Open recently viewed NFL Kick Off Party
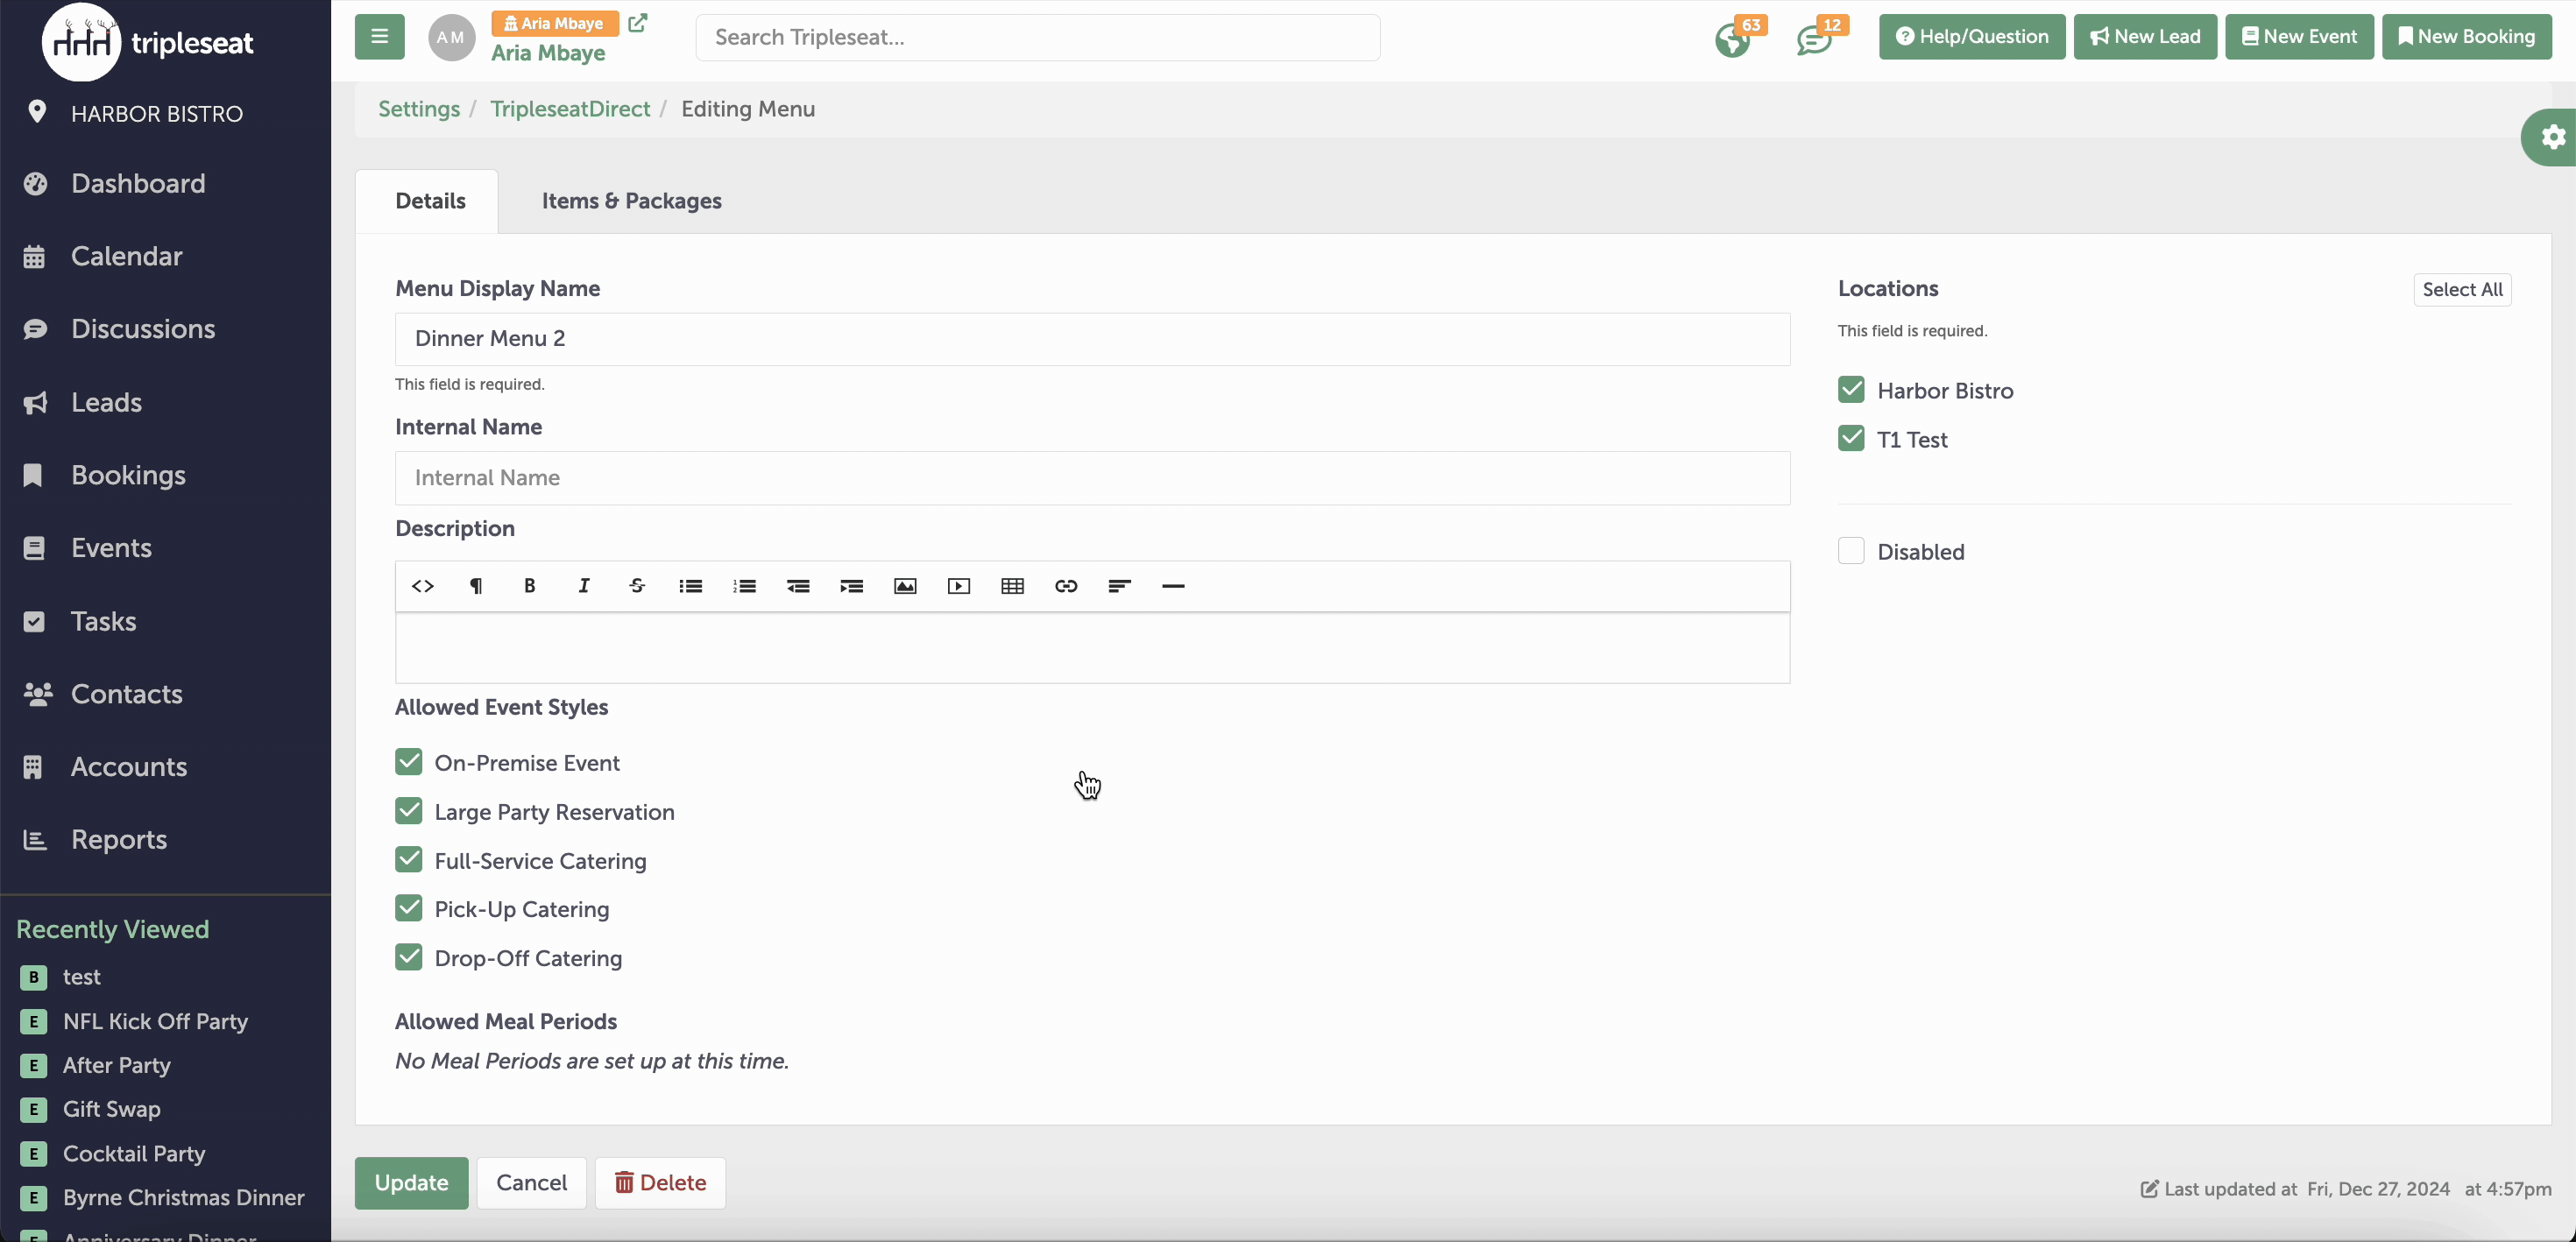 (x=155, y=1021)
